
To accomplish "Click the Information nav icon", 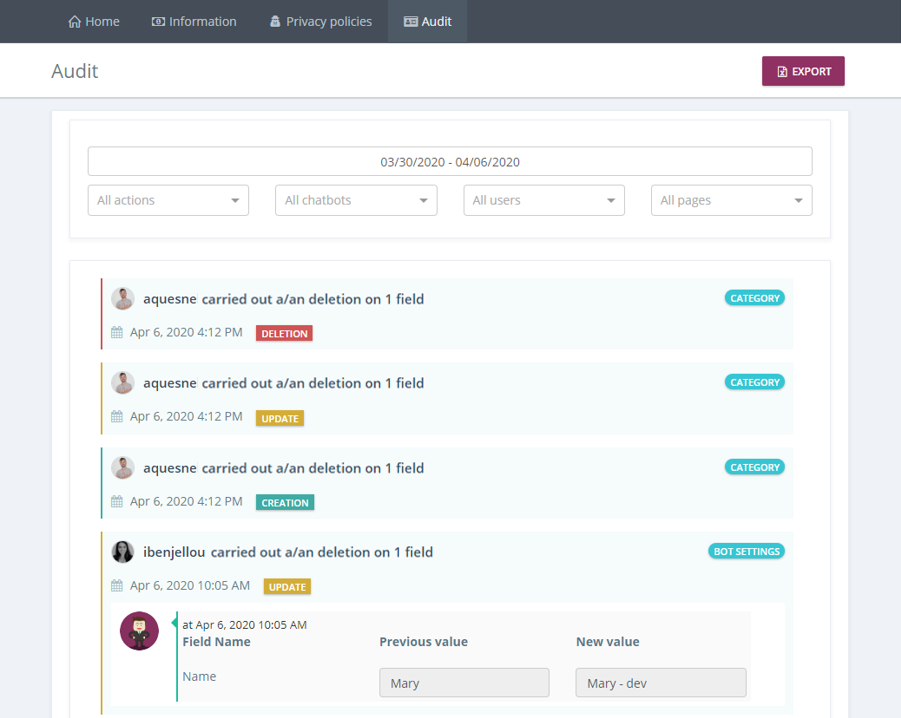I will [158, 22].
